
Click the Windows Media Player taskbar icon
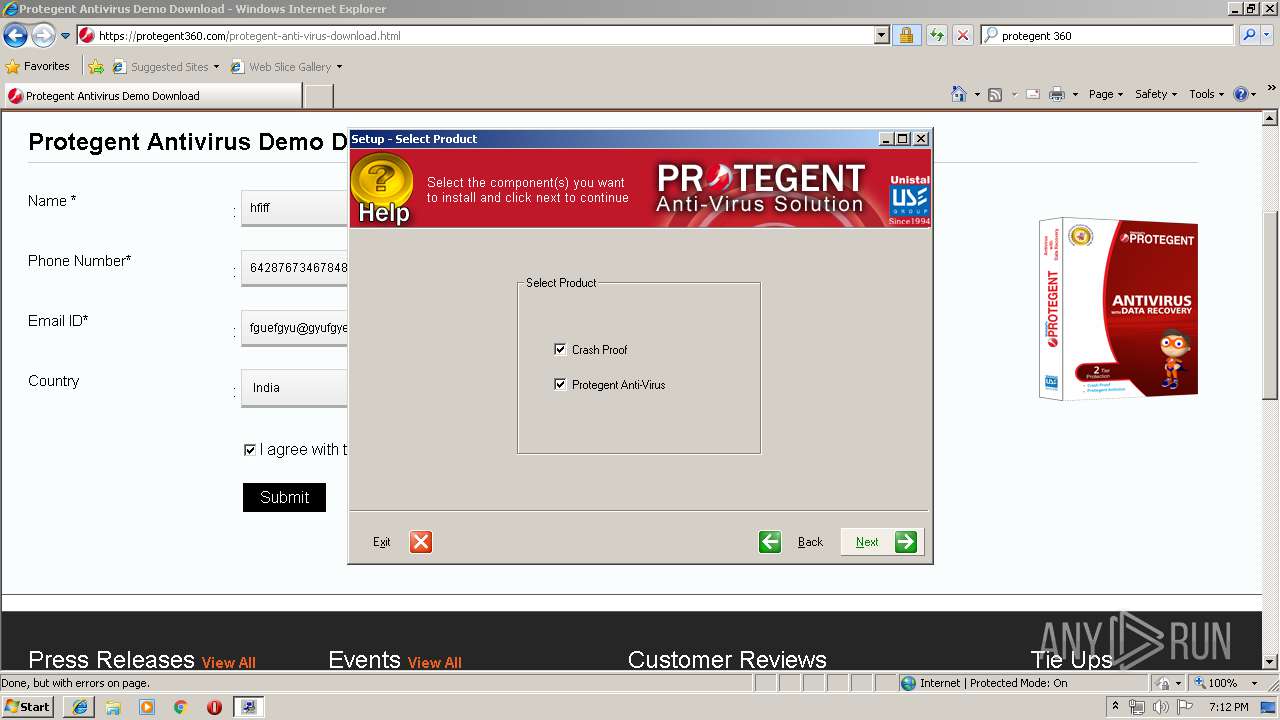[147, 707]
